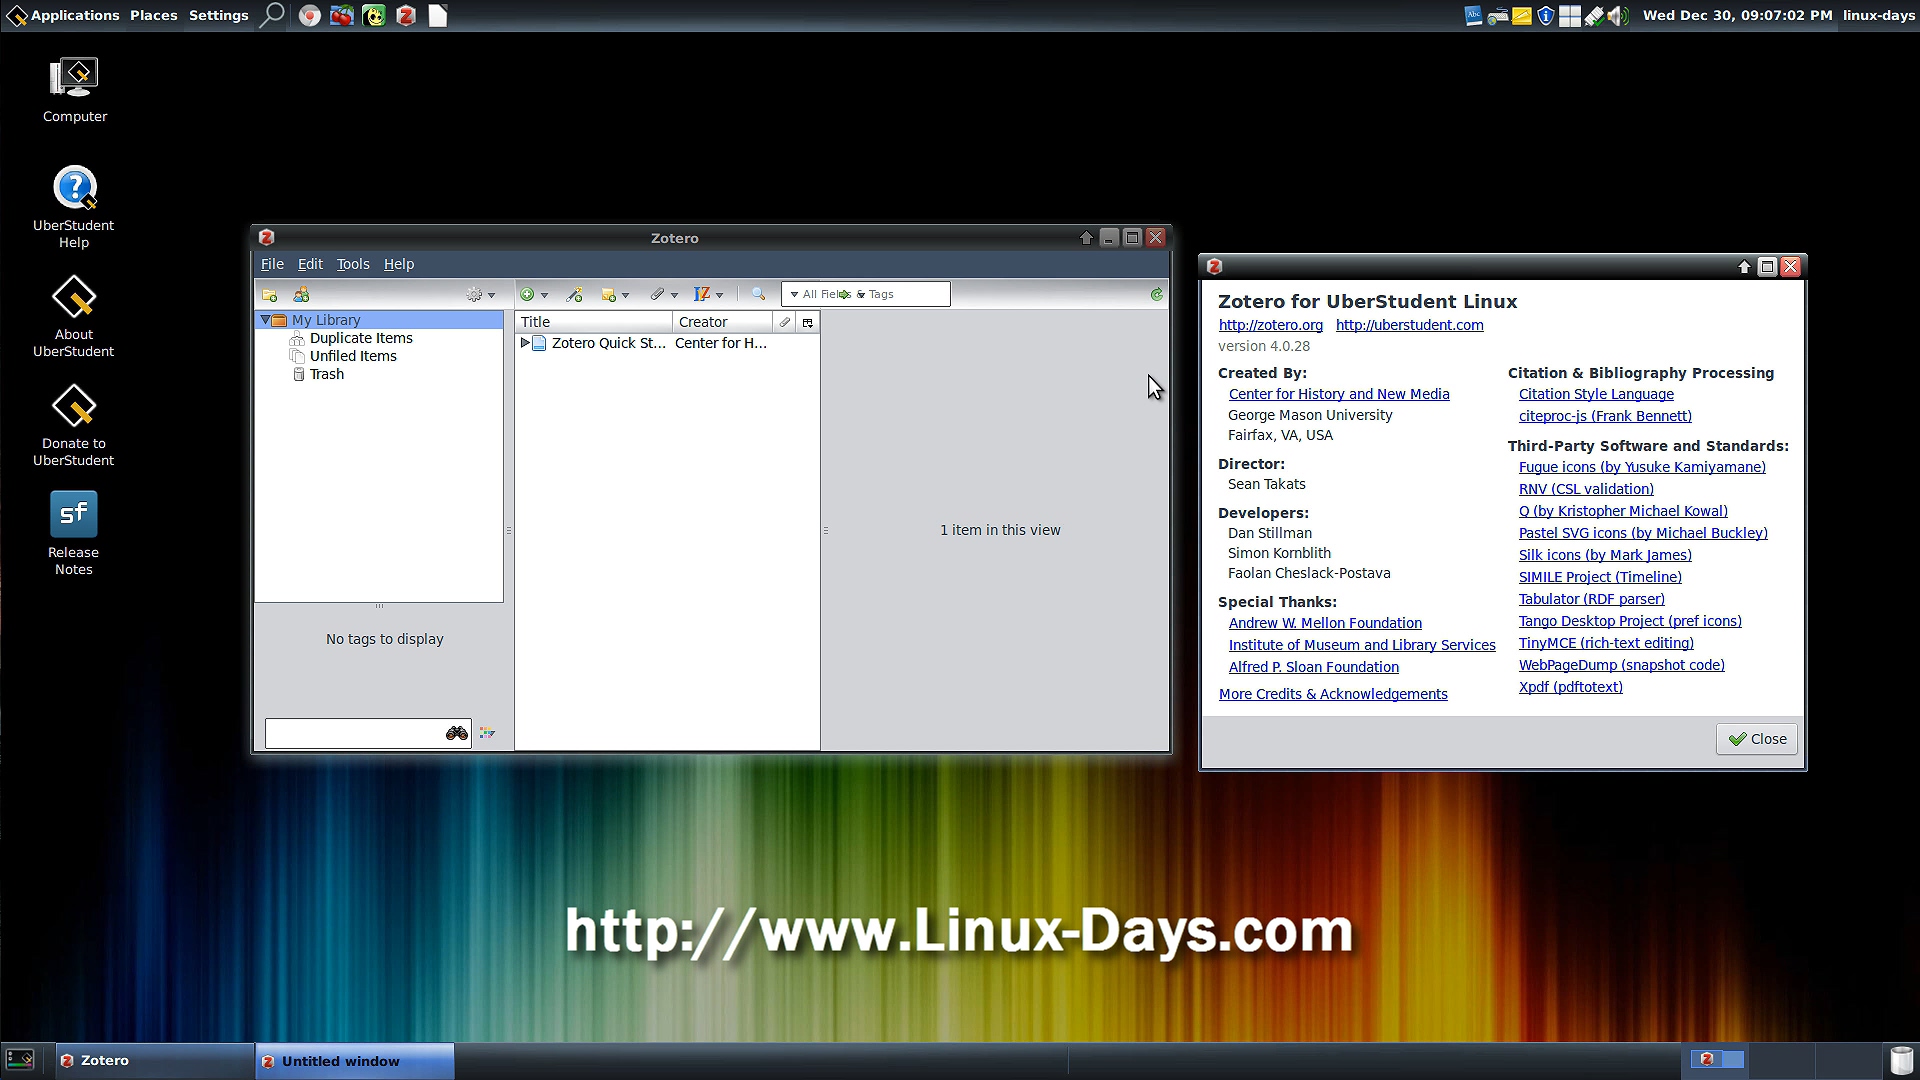
Task: Click the Close button in About dialog
Action: (1757, 739)
